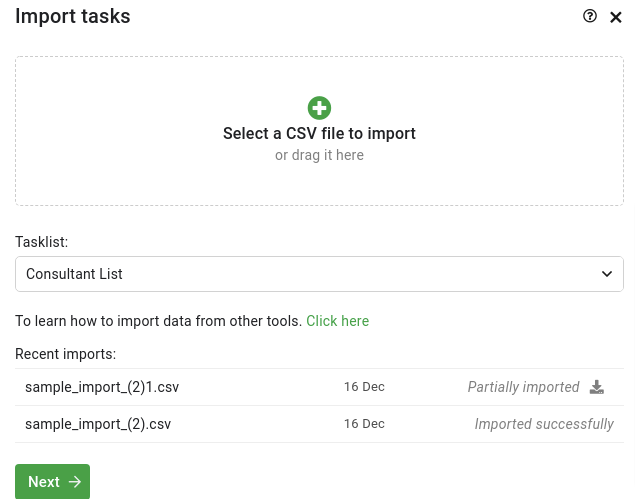This screenshot has height=504, width=635.
Task: Click the Partially imported status label
Action: [x=523, y=387]
